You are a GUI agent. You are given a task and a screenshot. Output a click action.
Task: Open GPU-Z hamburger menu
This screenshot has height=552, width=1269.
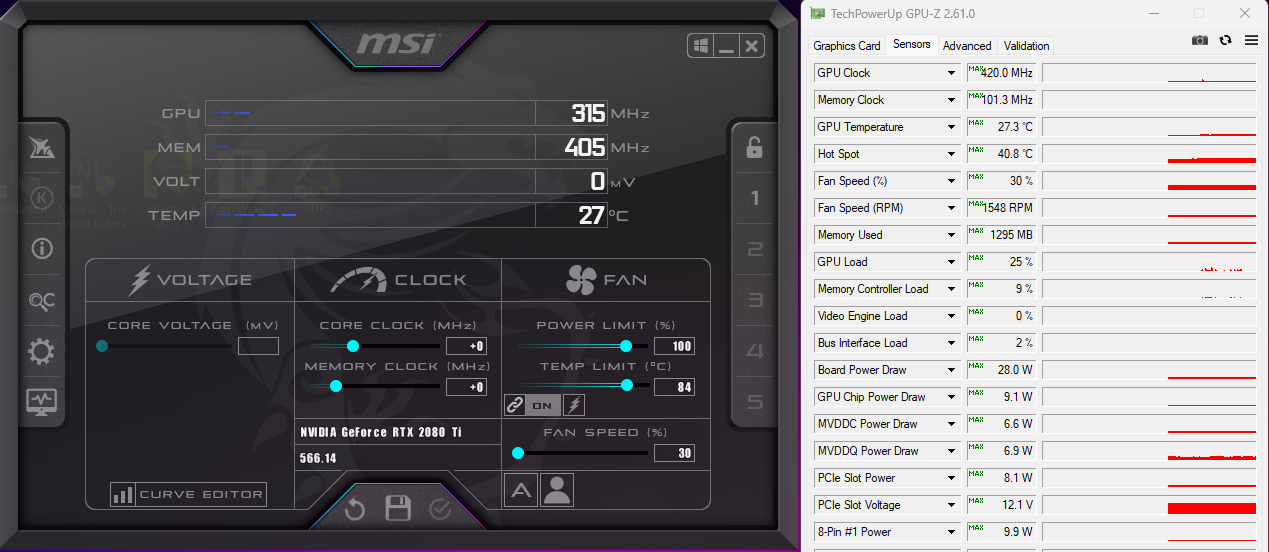(1252, 40)
